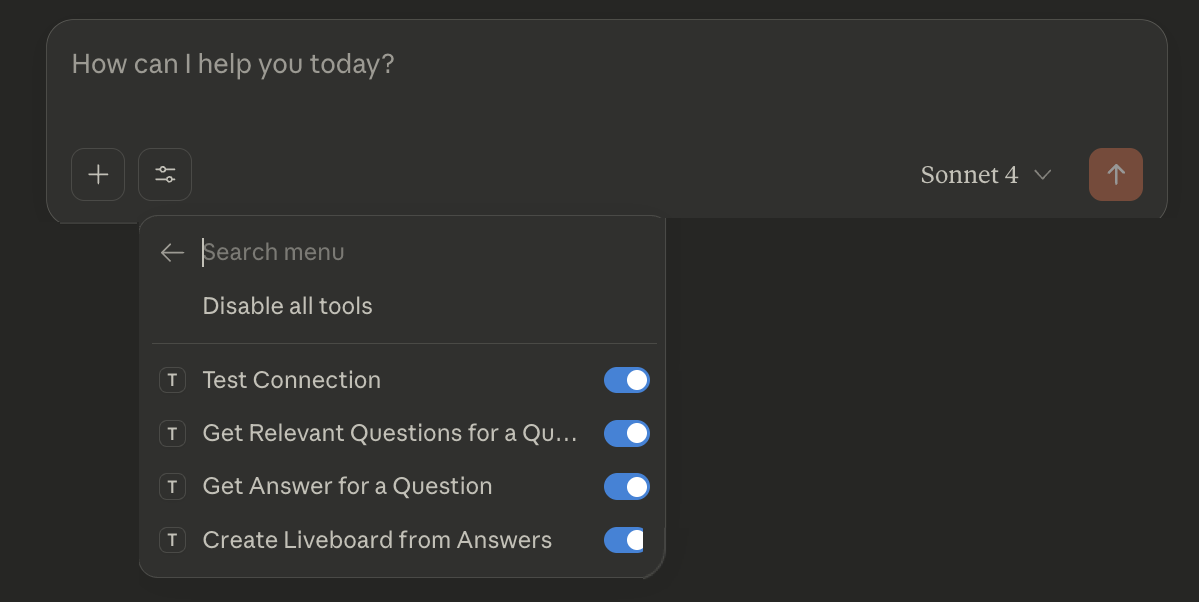Click T icon beside Get Answer

point(172,486)
